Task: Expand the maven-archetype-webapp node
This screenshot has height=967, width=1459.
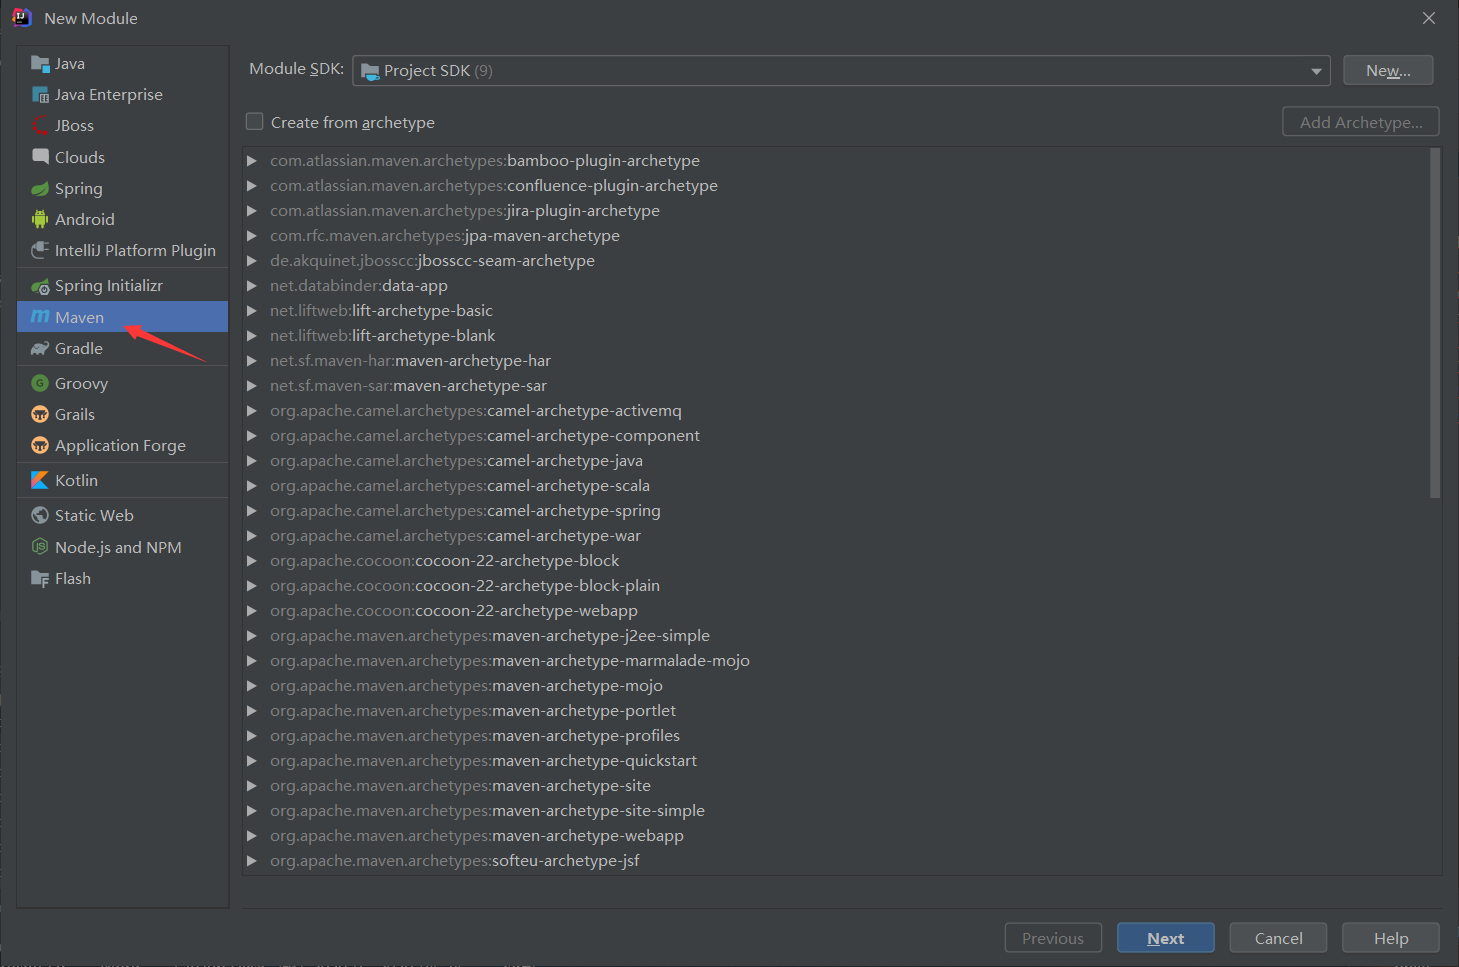Action: pyautogui.click(x=252, y=836)
